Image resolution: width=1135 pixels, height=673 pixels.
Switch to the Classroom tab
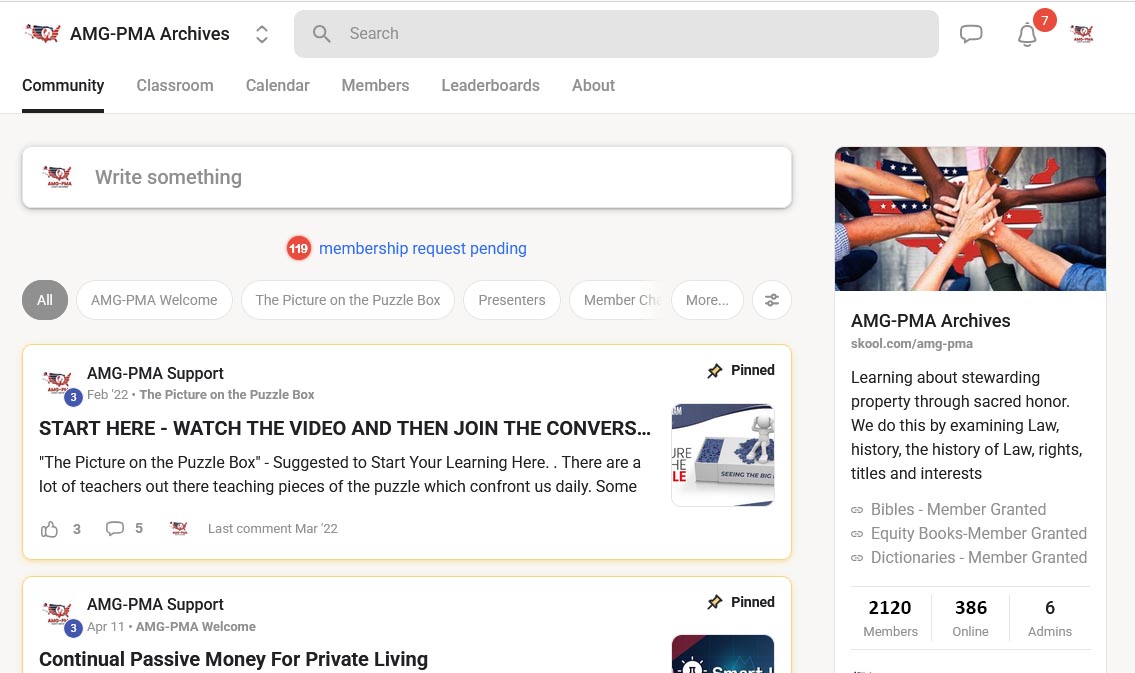(175, 86)
